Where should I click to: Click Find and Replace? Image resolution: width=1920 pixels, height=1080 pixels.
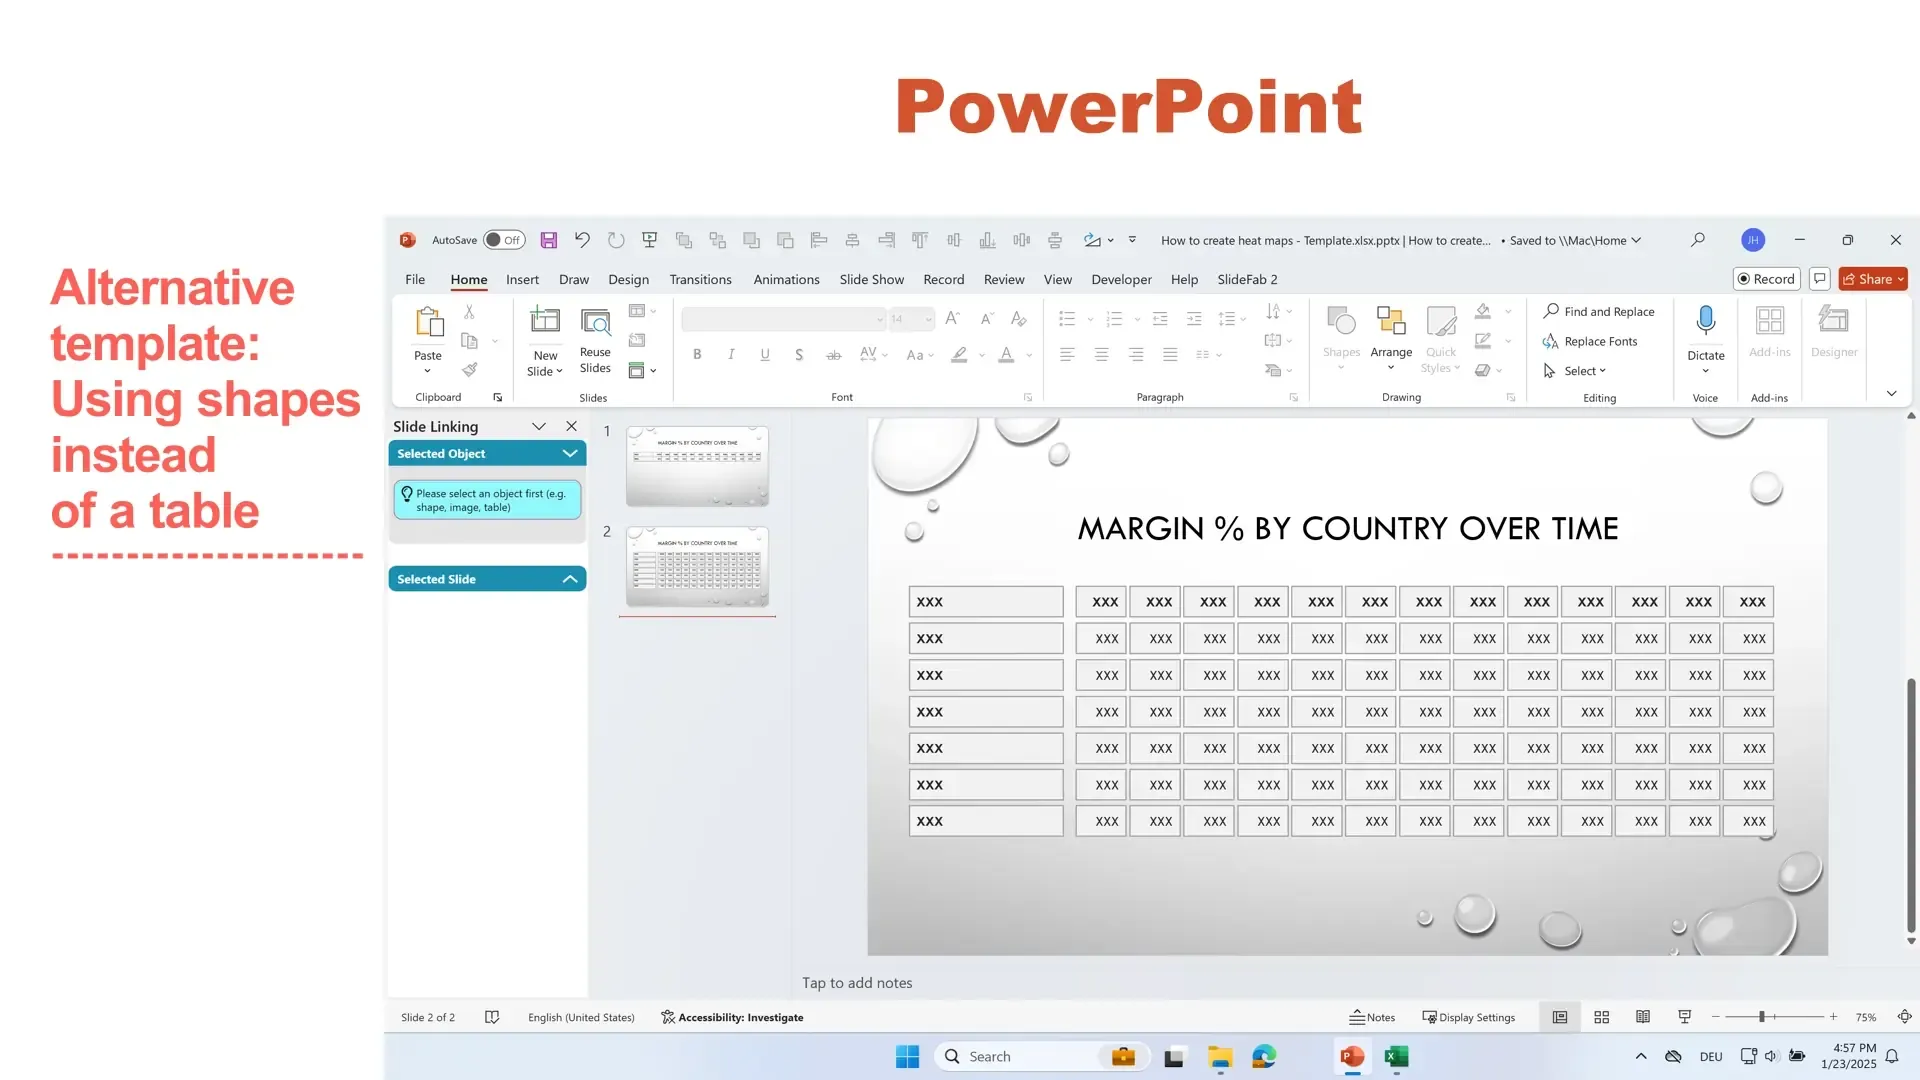click(x=1599, y=312)
